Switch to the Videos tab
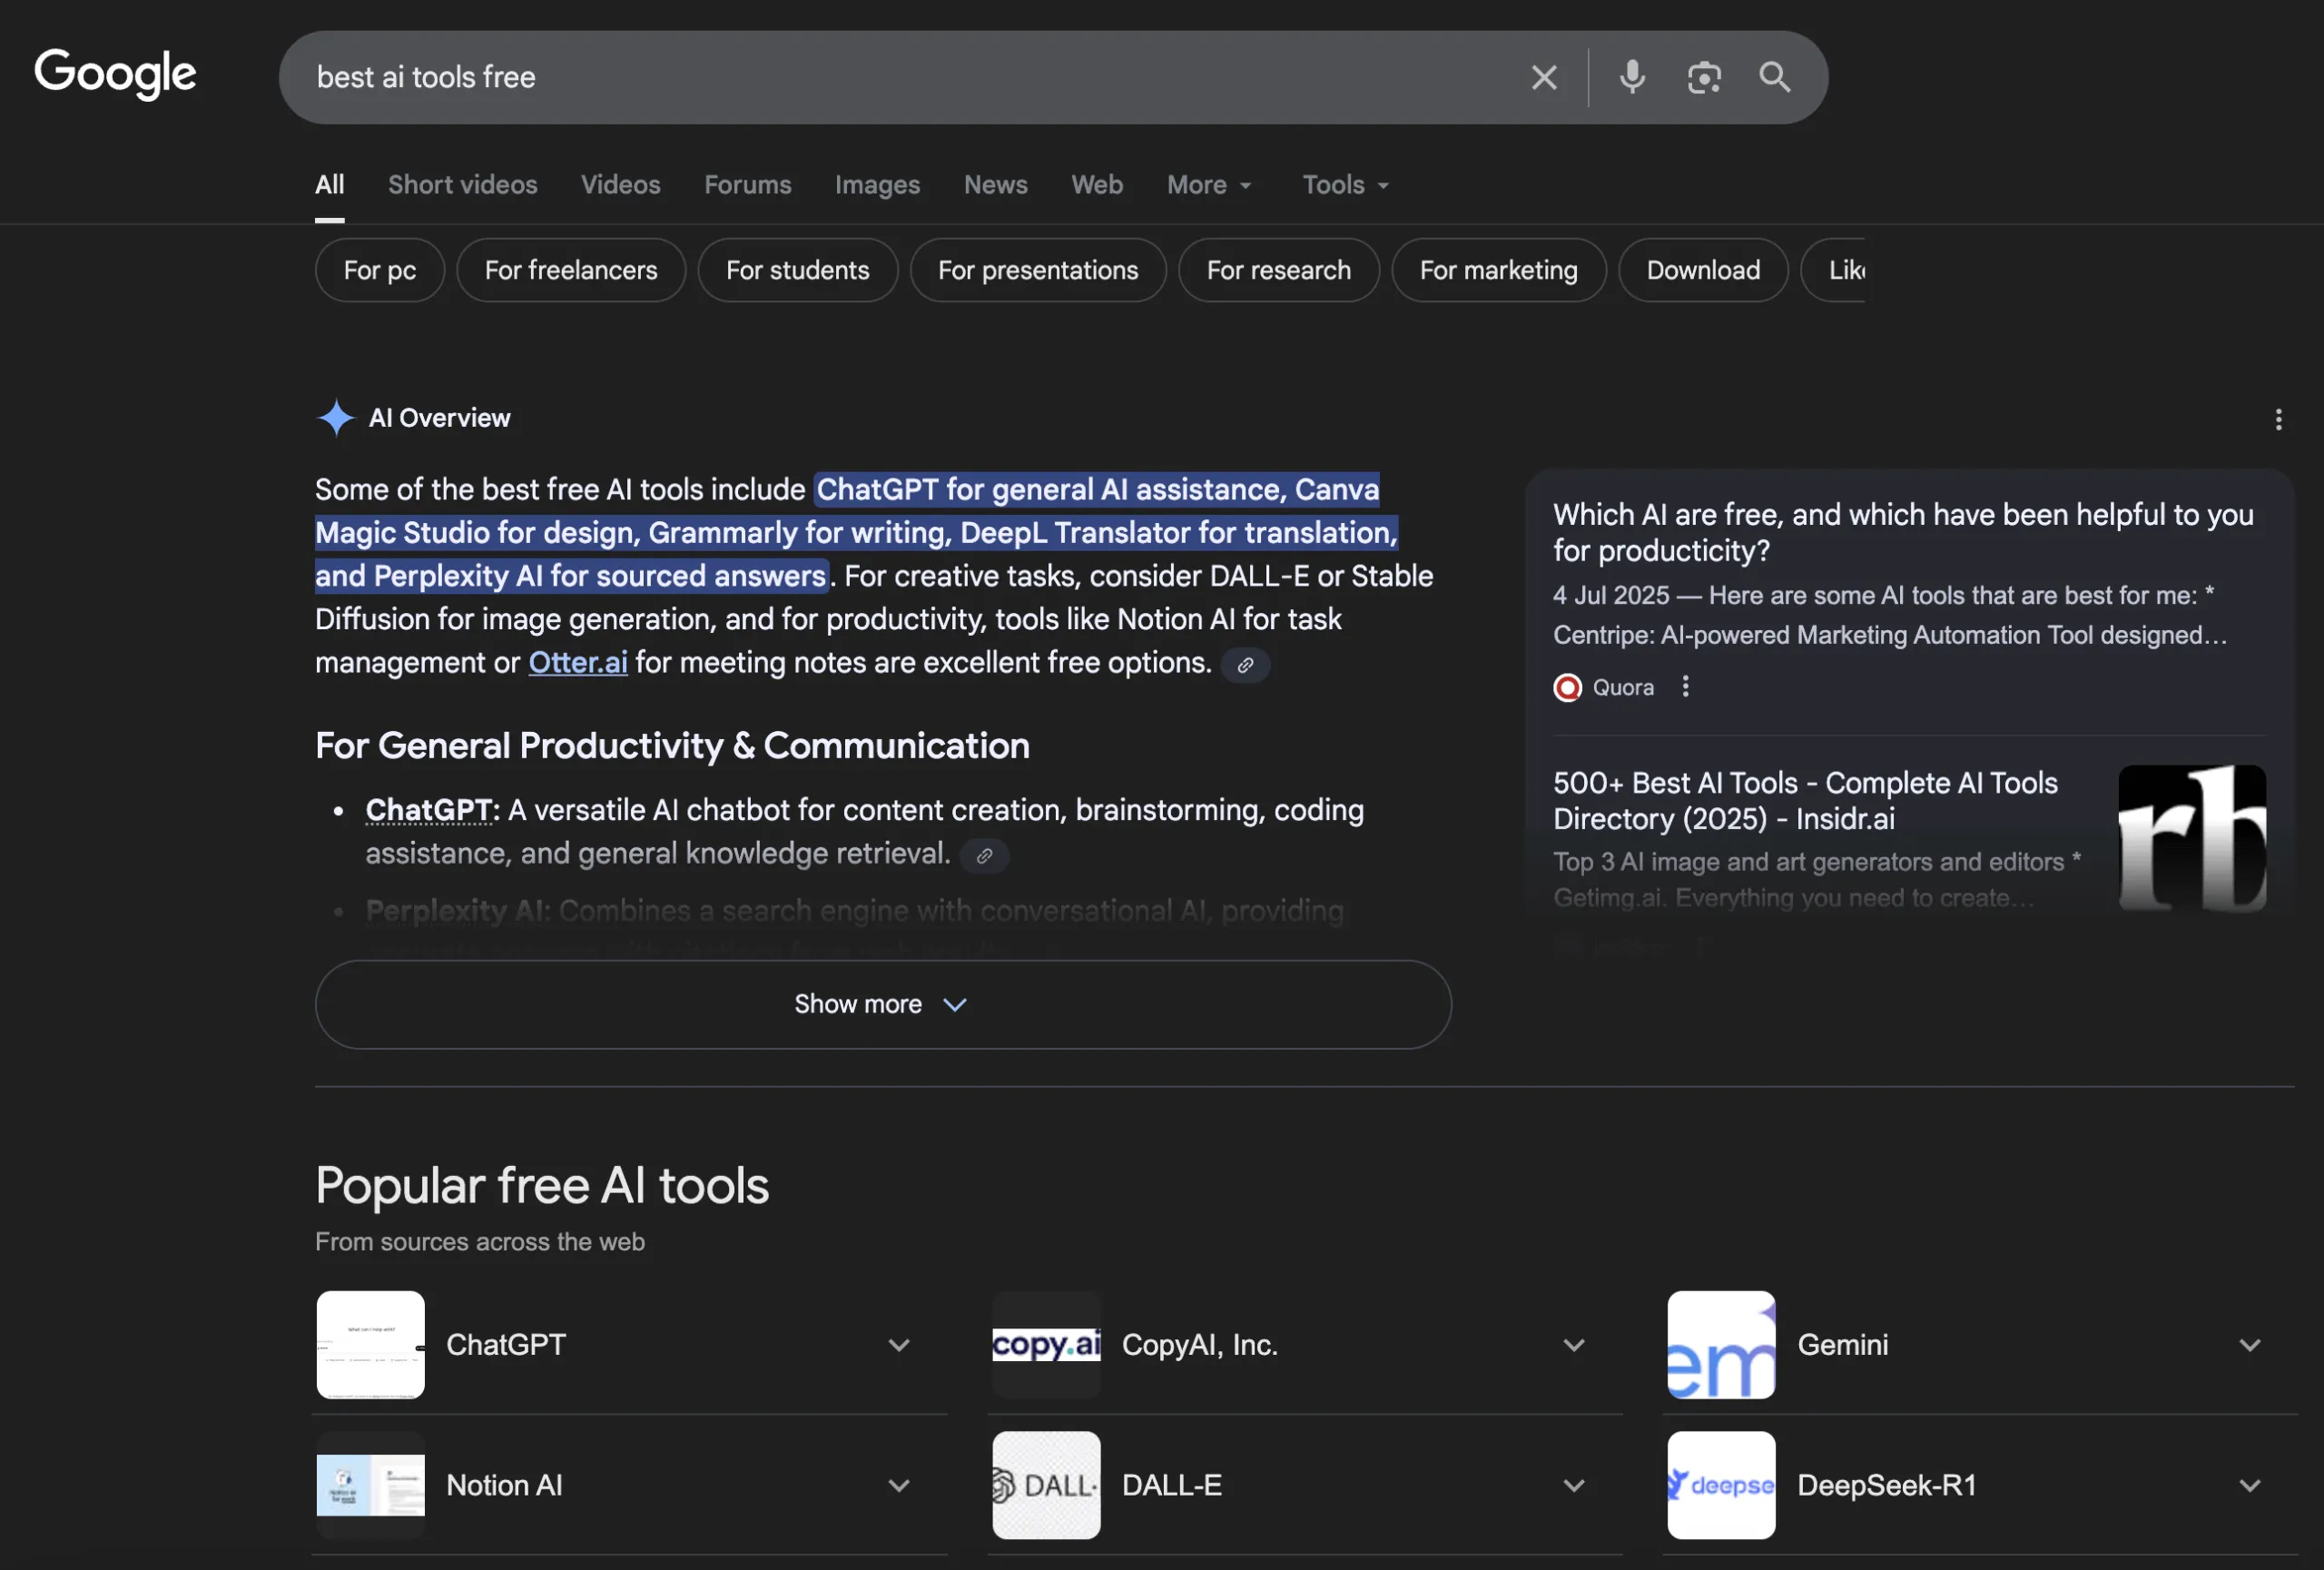 tap(620, 185)
